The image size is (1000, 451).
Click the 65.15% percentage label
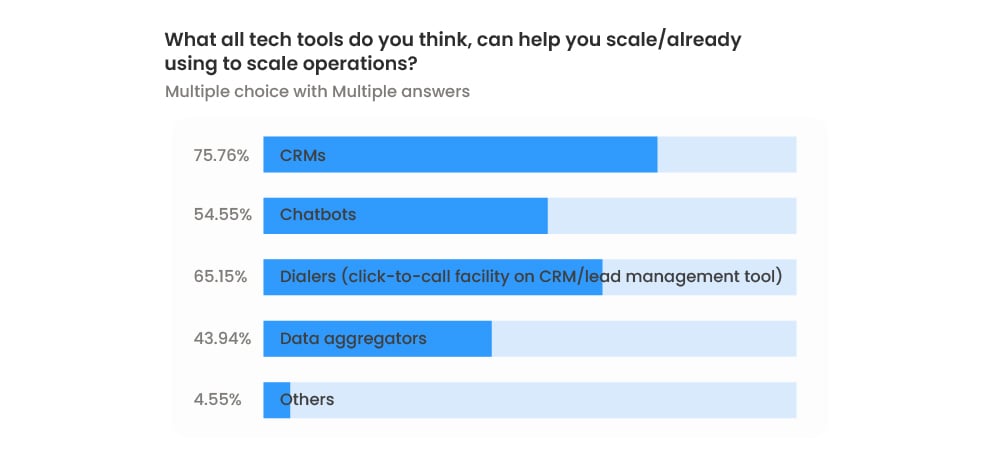220,277
